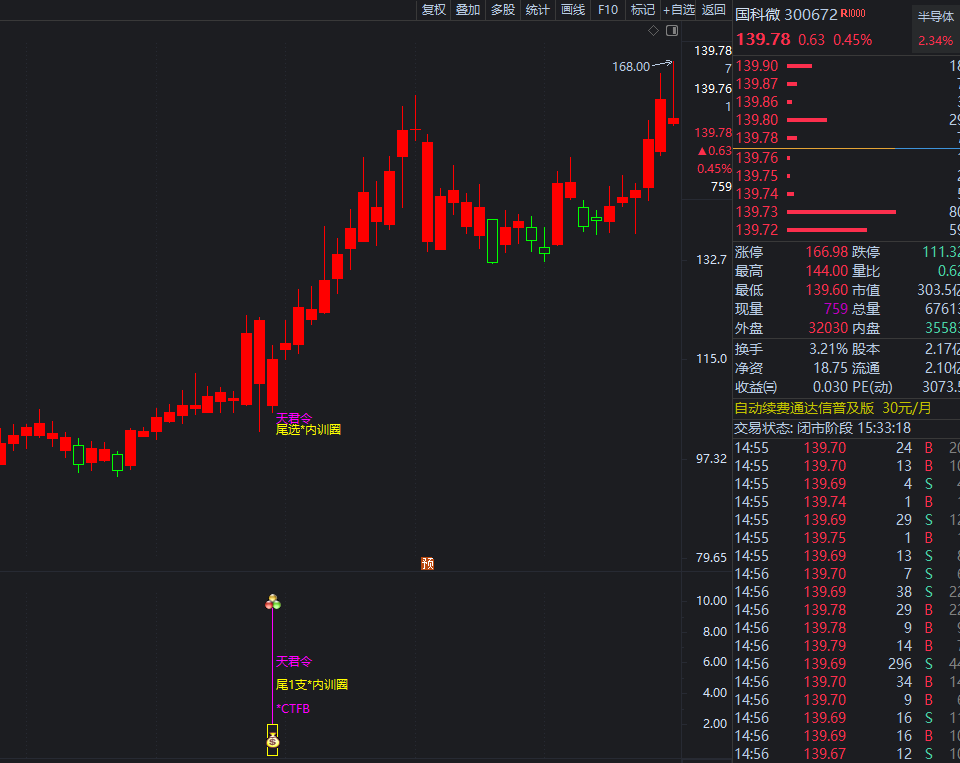The width and height of the screenshot is (960, 763).
Task: Click the R margin-trading badge beside 300672
Action: (x=852, y=14)
